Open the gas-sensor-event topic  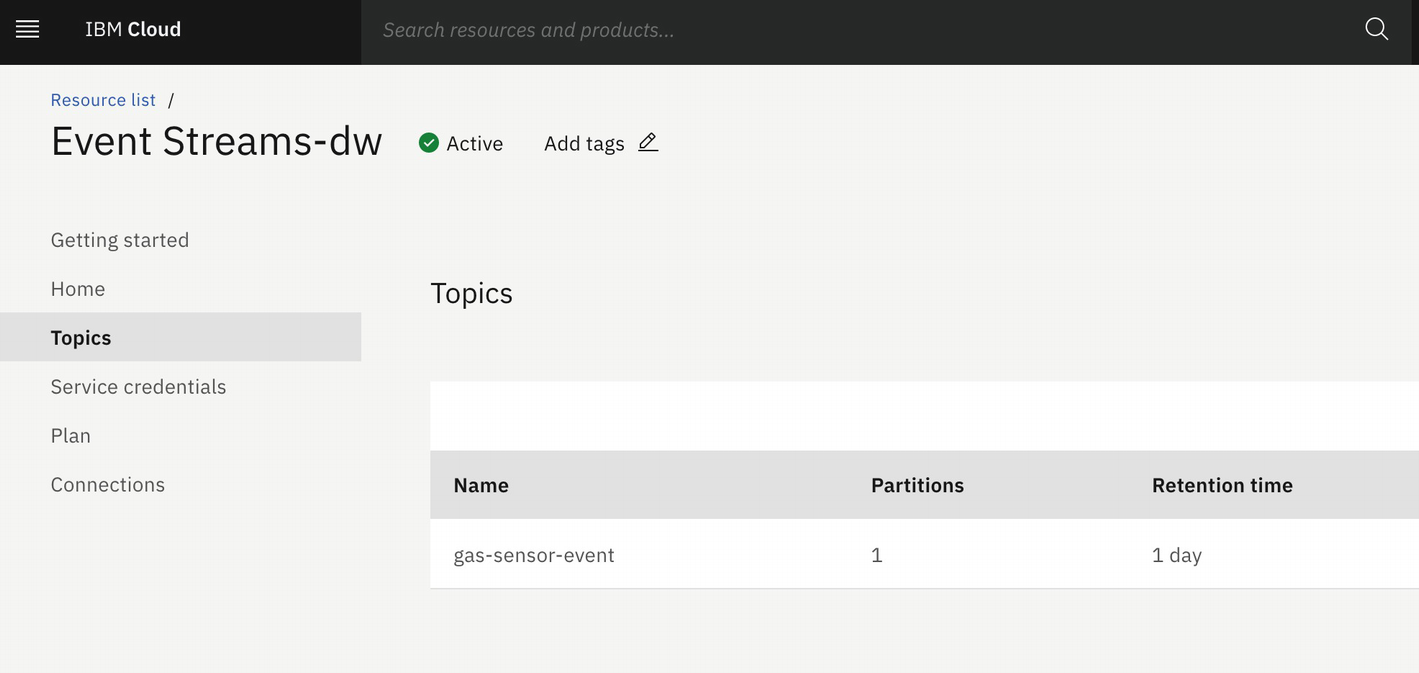coord(534,555)
